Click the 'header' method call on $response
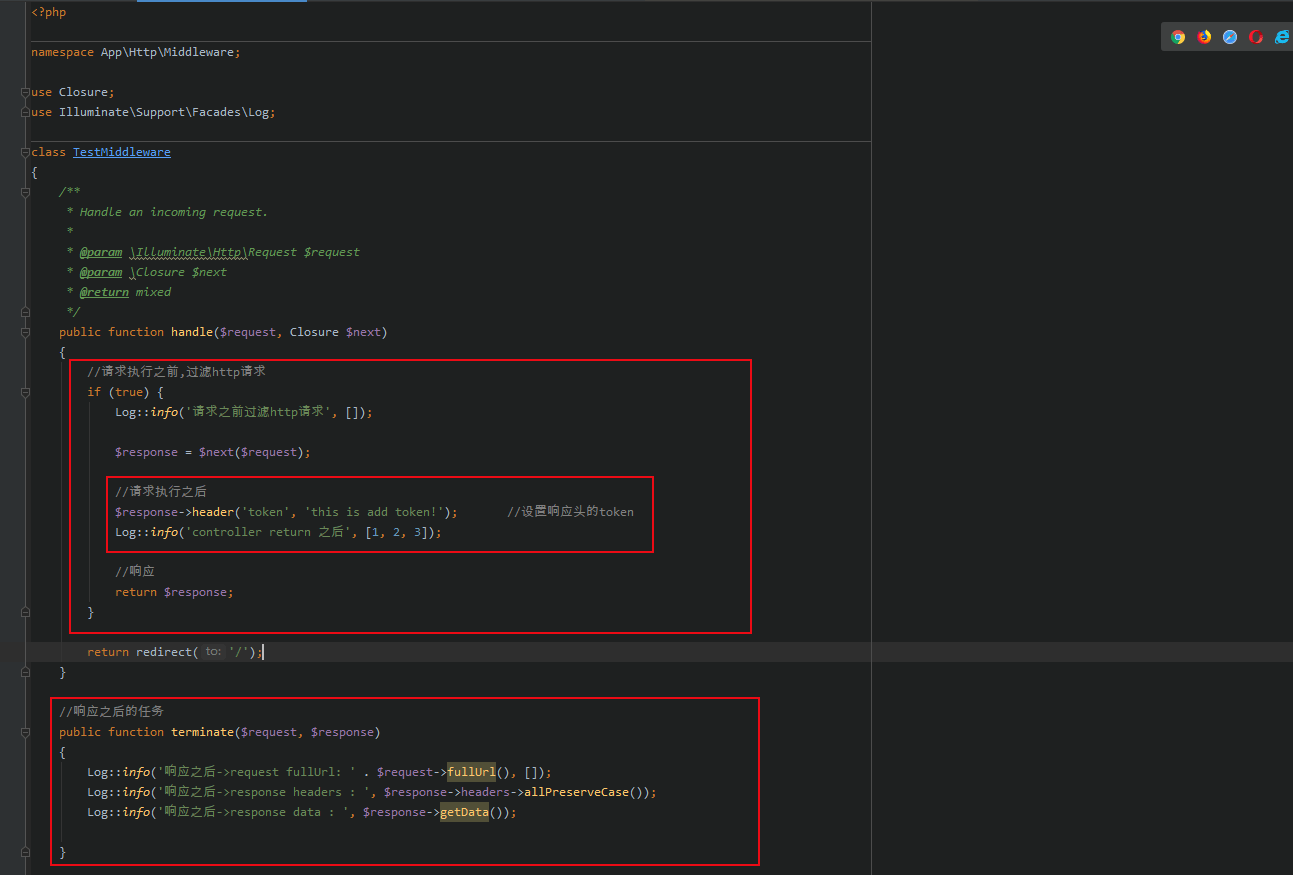The height and width of the screenshot is (875, 1293). pos(213,512)
